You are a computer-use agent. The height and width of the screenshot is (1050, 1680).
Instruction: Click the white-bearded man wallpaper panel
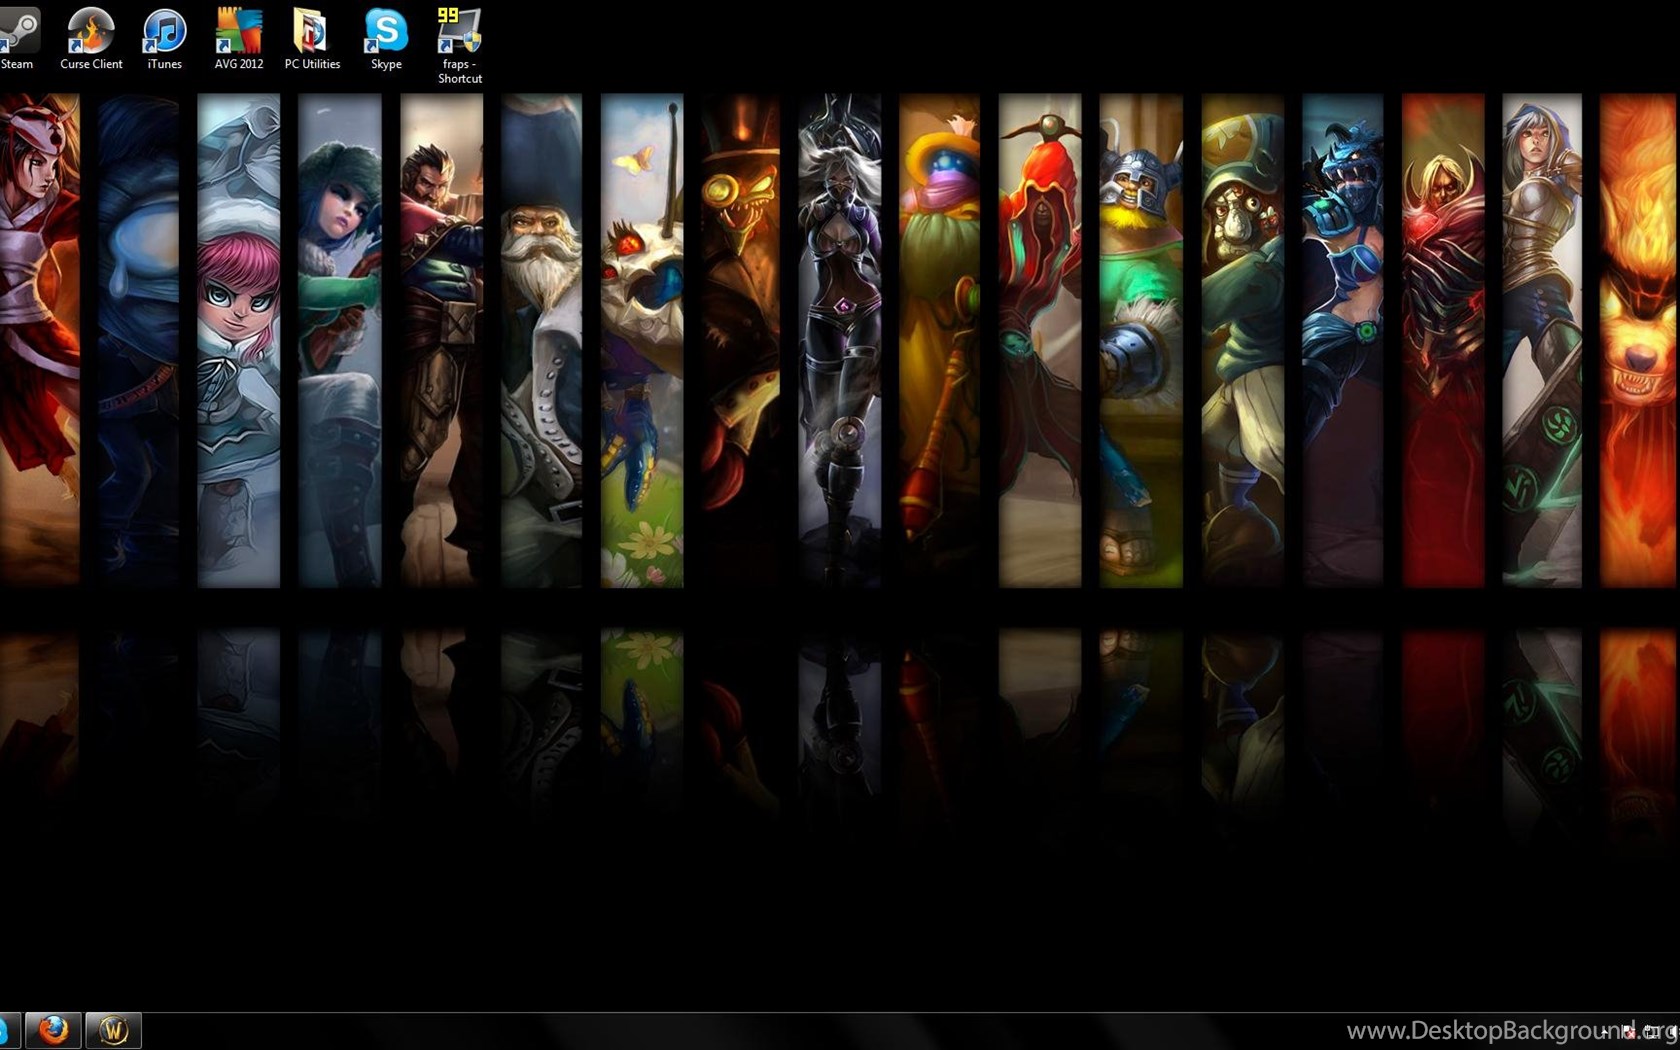(x=541, y=340)
